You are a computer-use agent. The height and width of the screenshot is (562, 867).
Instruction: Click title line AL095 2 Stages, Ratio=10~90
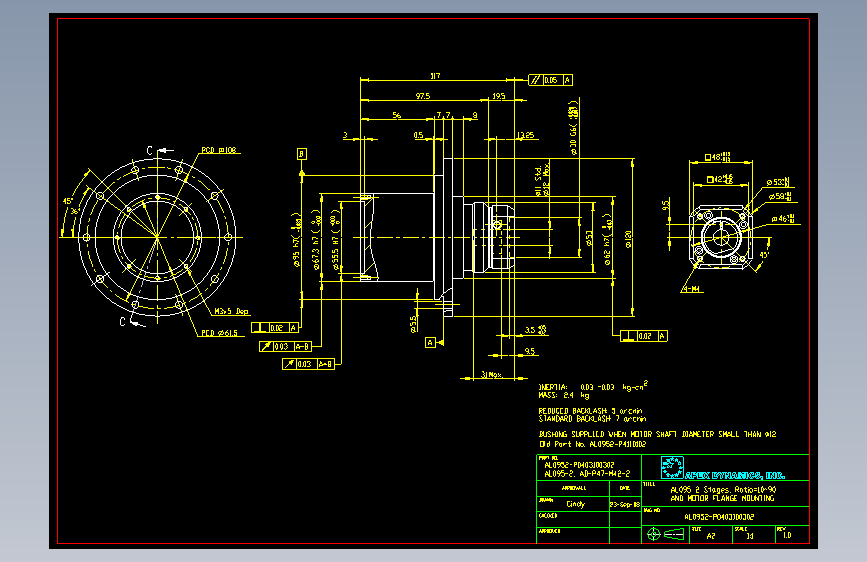[x=723, y=490]
